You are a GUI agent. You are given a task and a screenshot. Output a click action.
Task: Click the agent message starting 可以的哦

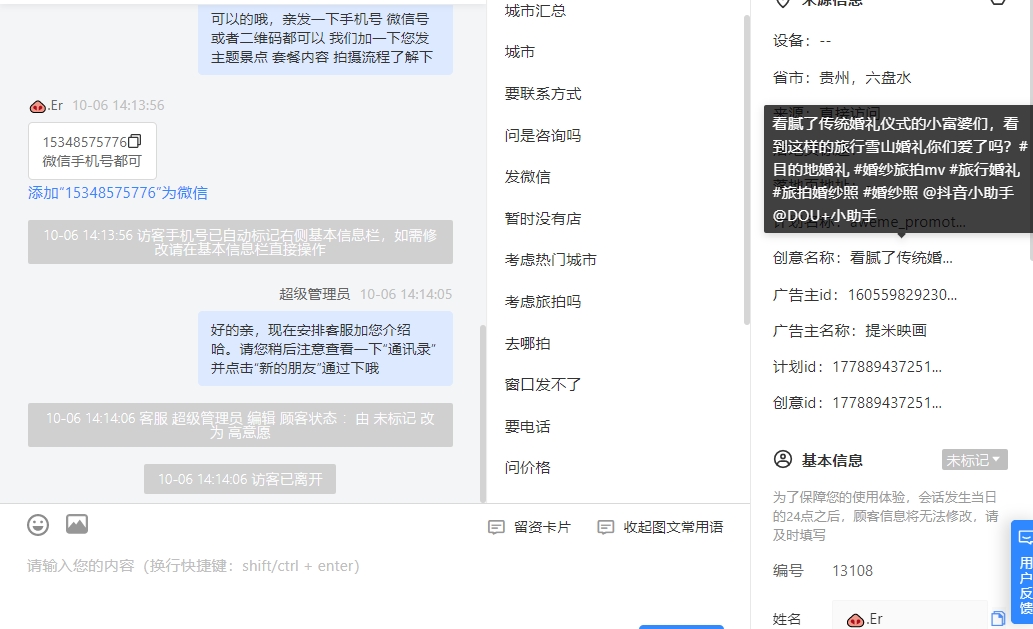[325, 38]
